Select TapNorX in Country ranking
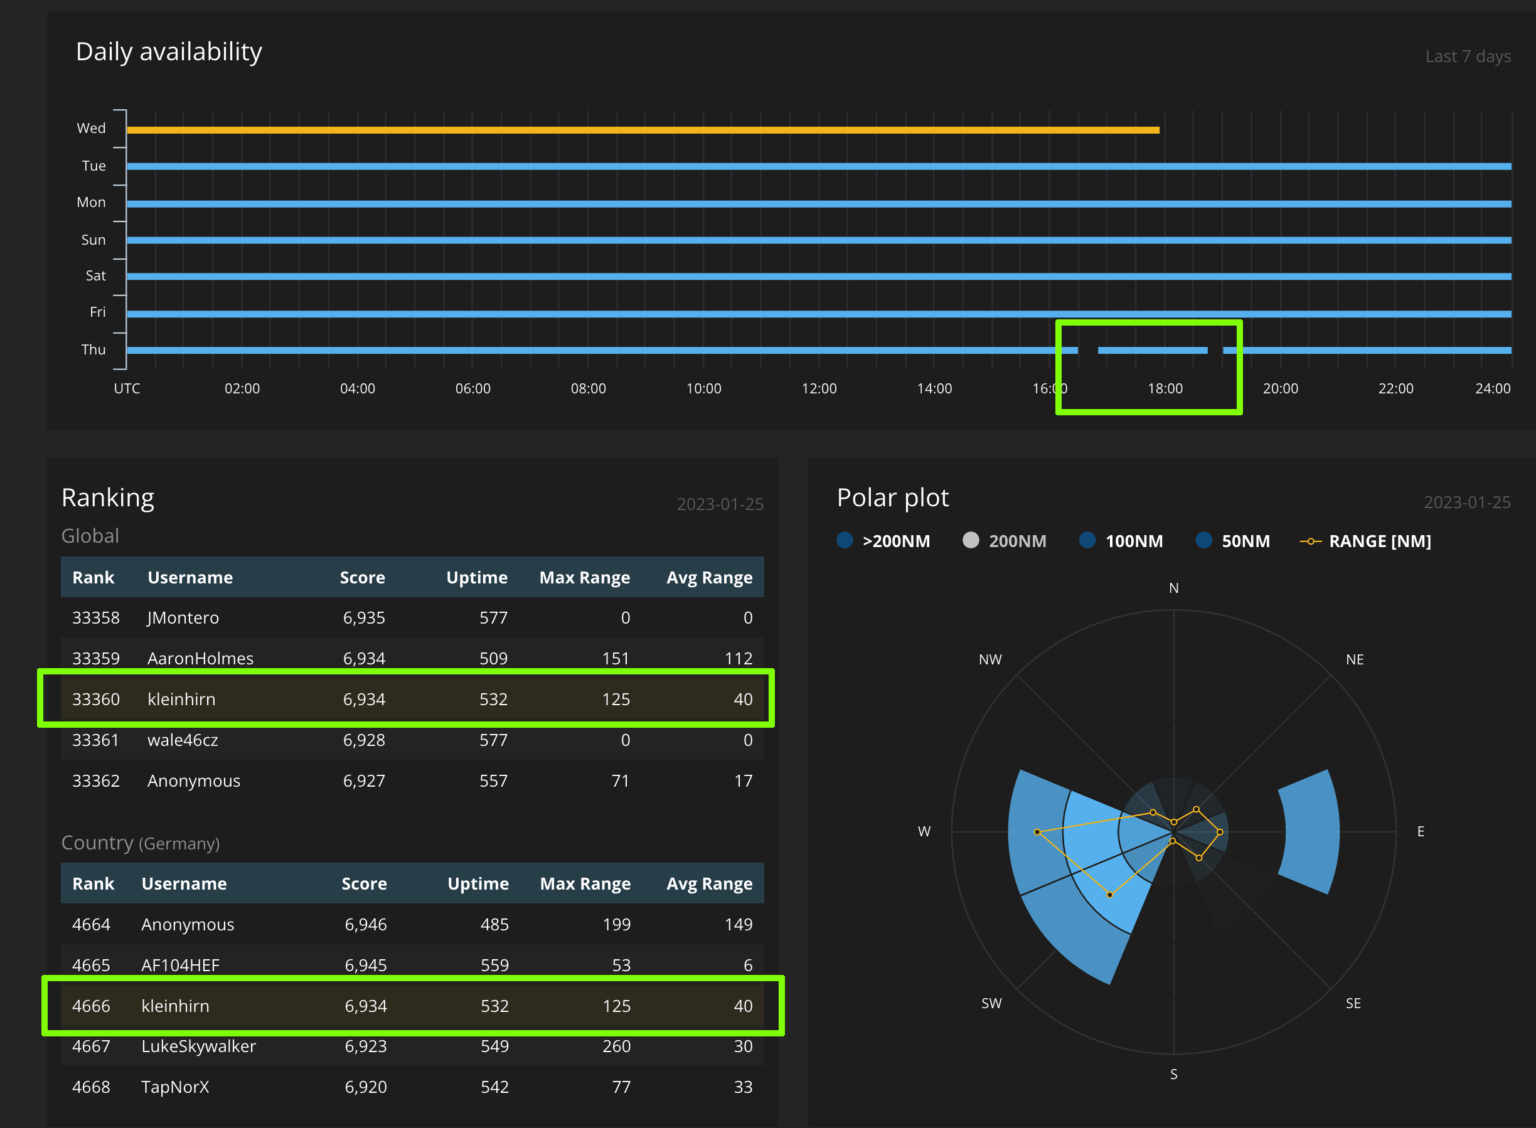 point(175,1087)
